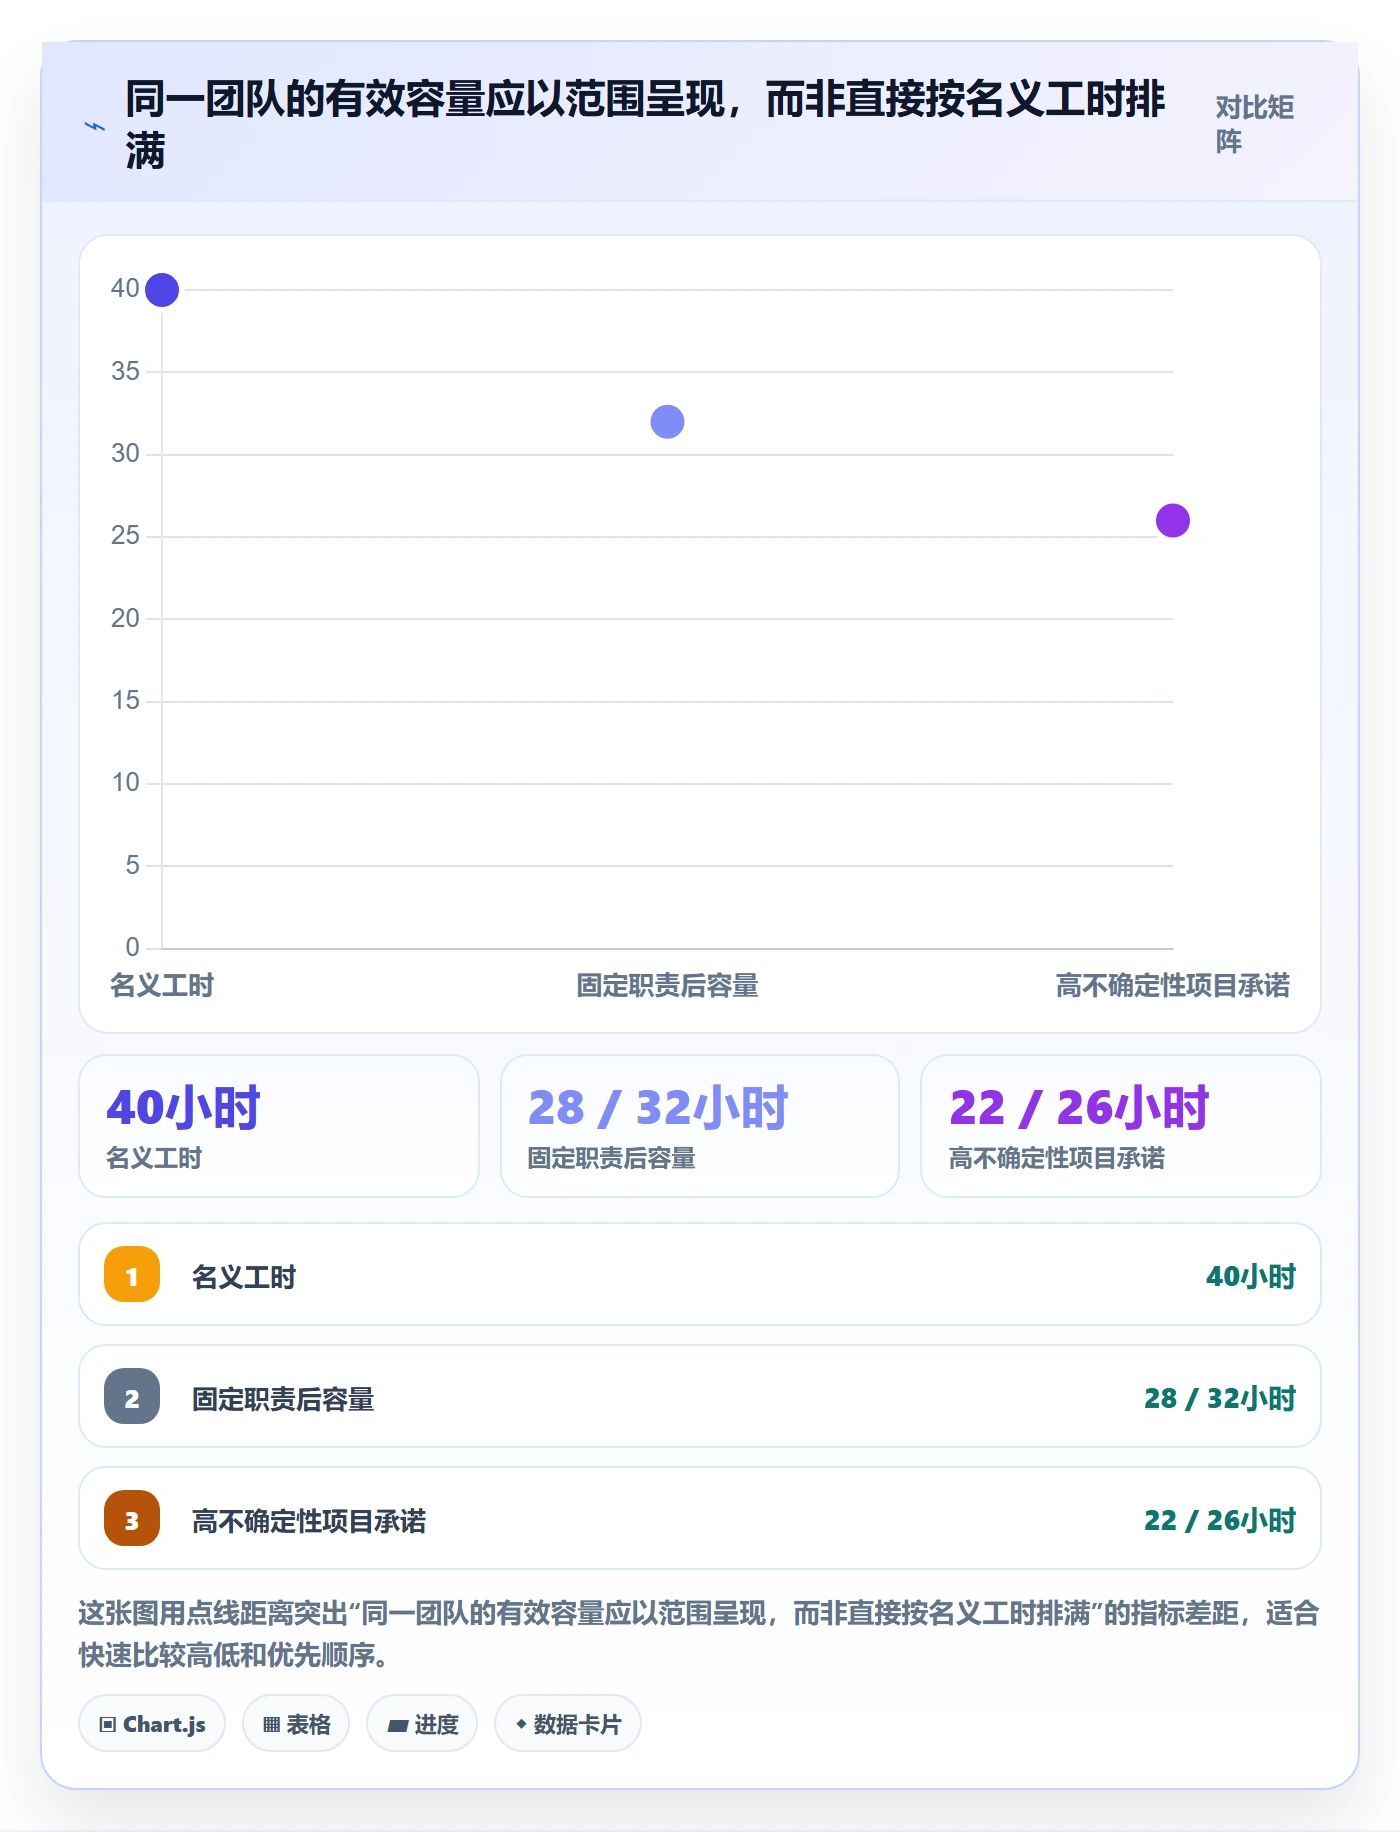Click the dark blue data point at 40
Screen dimensions: 1400x1832
click(x=162, y=290)
